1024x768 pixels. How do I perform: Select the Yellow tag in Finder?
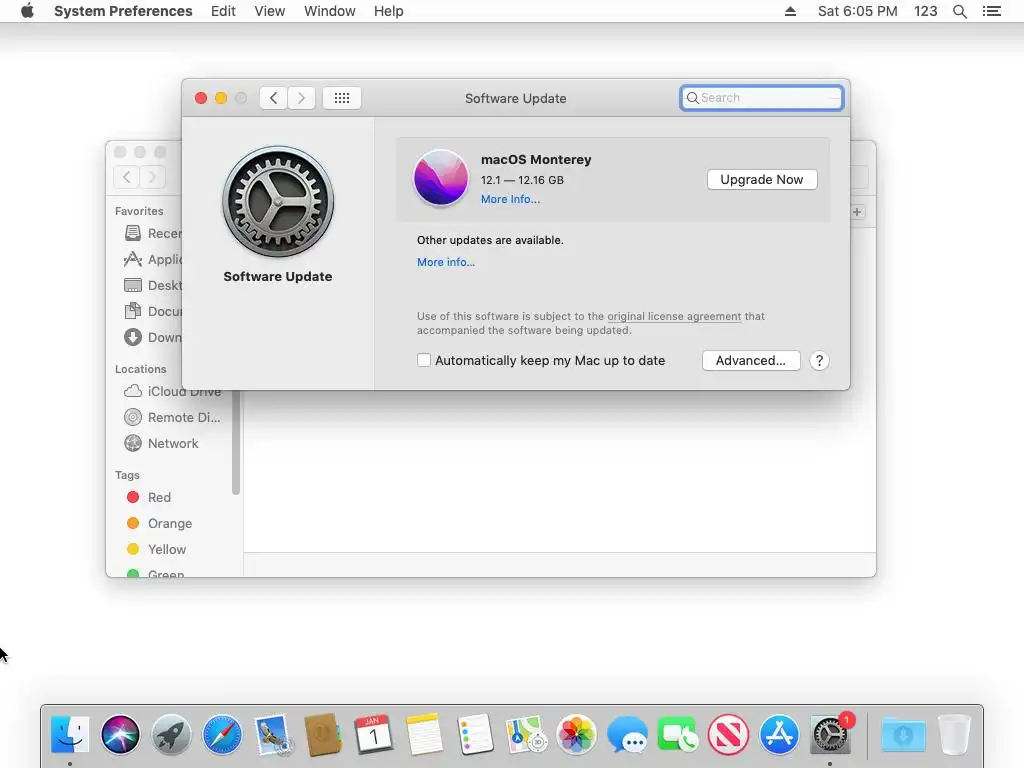tap(156, 550)
